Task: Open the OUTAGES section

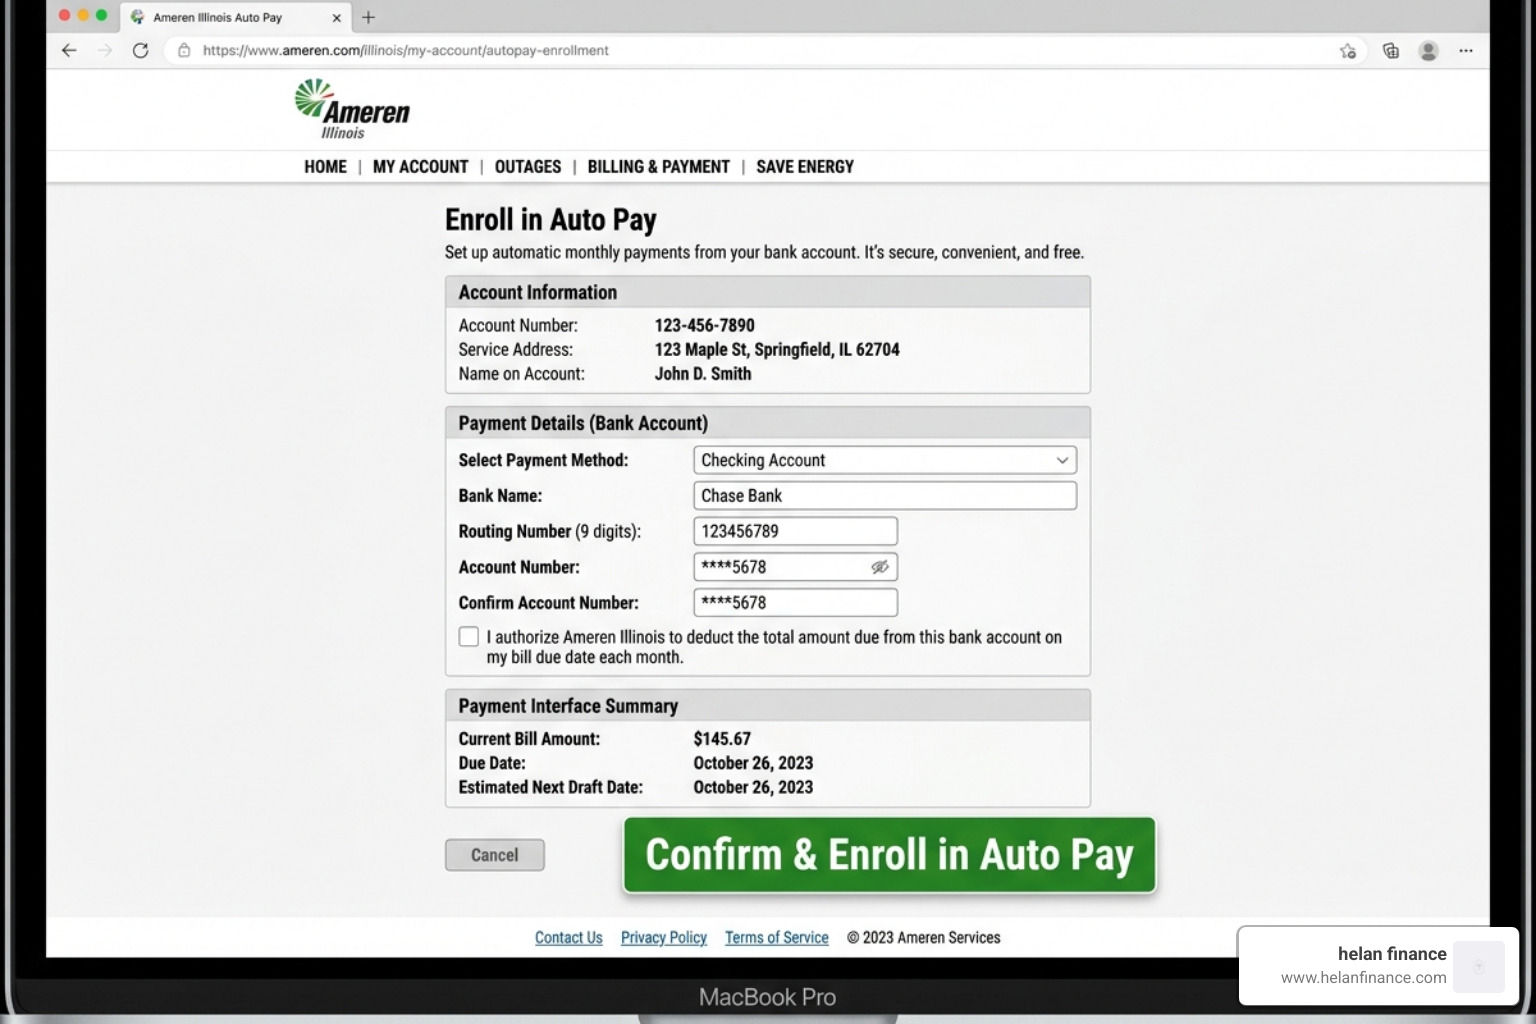Action: [x=527, y=166]
